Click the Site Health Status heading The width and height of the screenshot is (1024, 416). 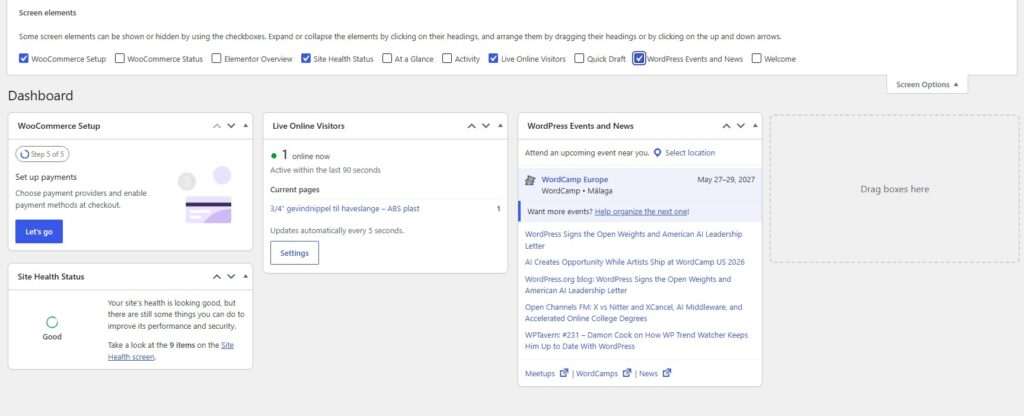click(51, 277)
